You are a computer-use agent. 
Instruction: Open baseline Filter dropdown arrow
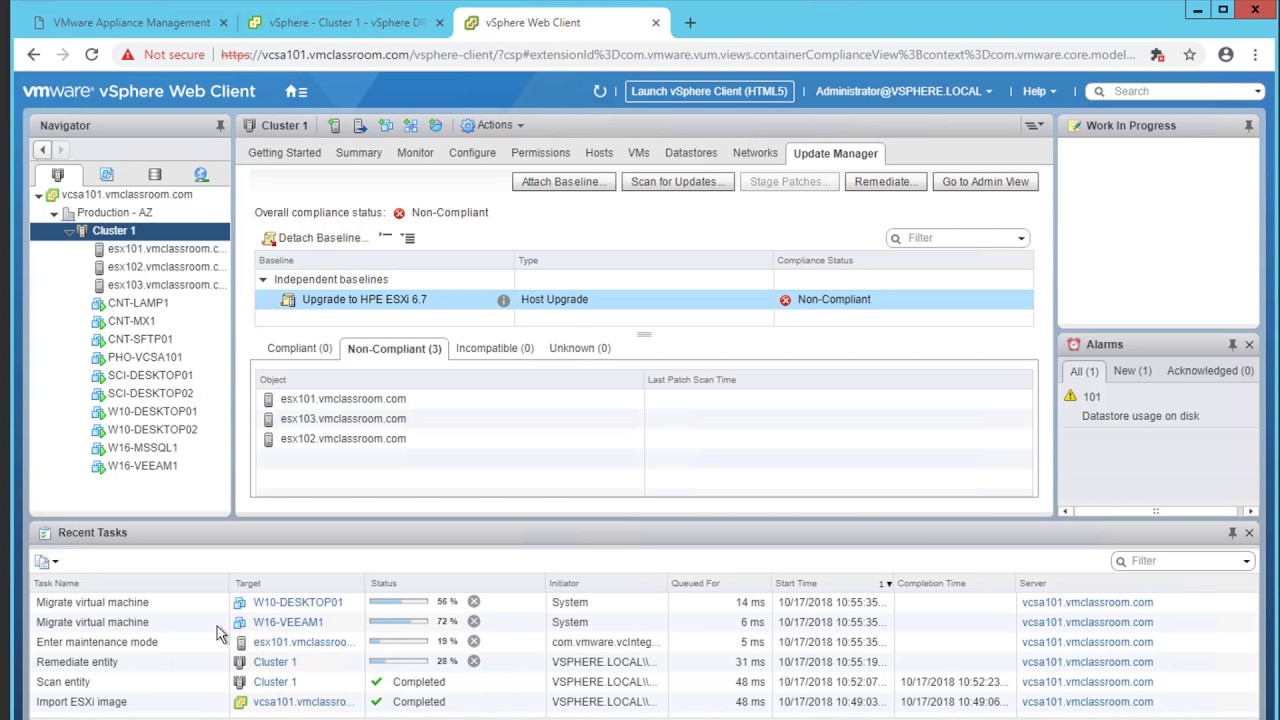[1021, 239]
